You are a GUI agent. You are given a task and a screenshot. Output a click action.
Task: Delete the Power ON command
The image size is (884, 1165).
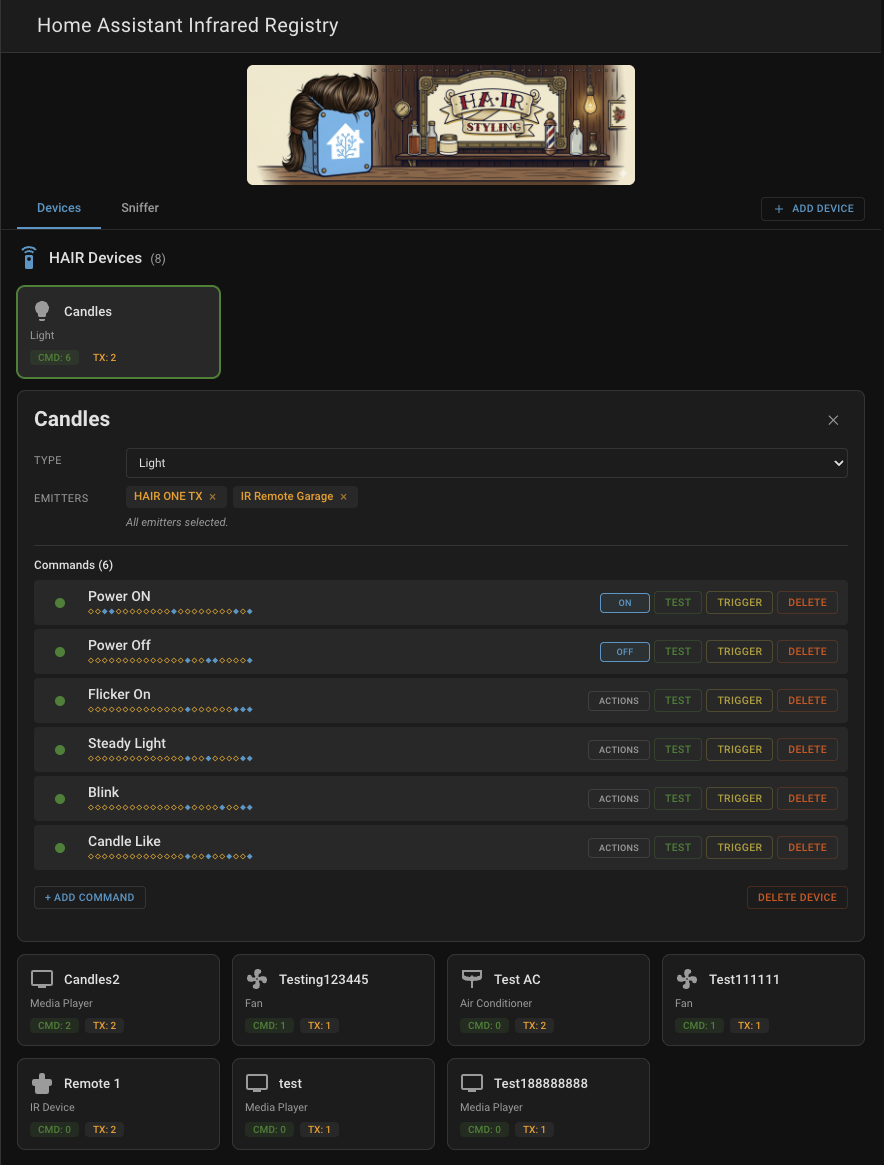pos(807,603)
